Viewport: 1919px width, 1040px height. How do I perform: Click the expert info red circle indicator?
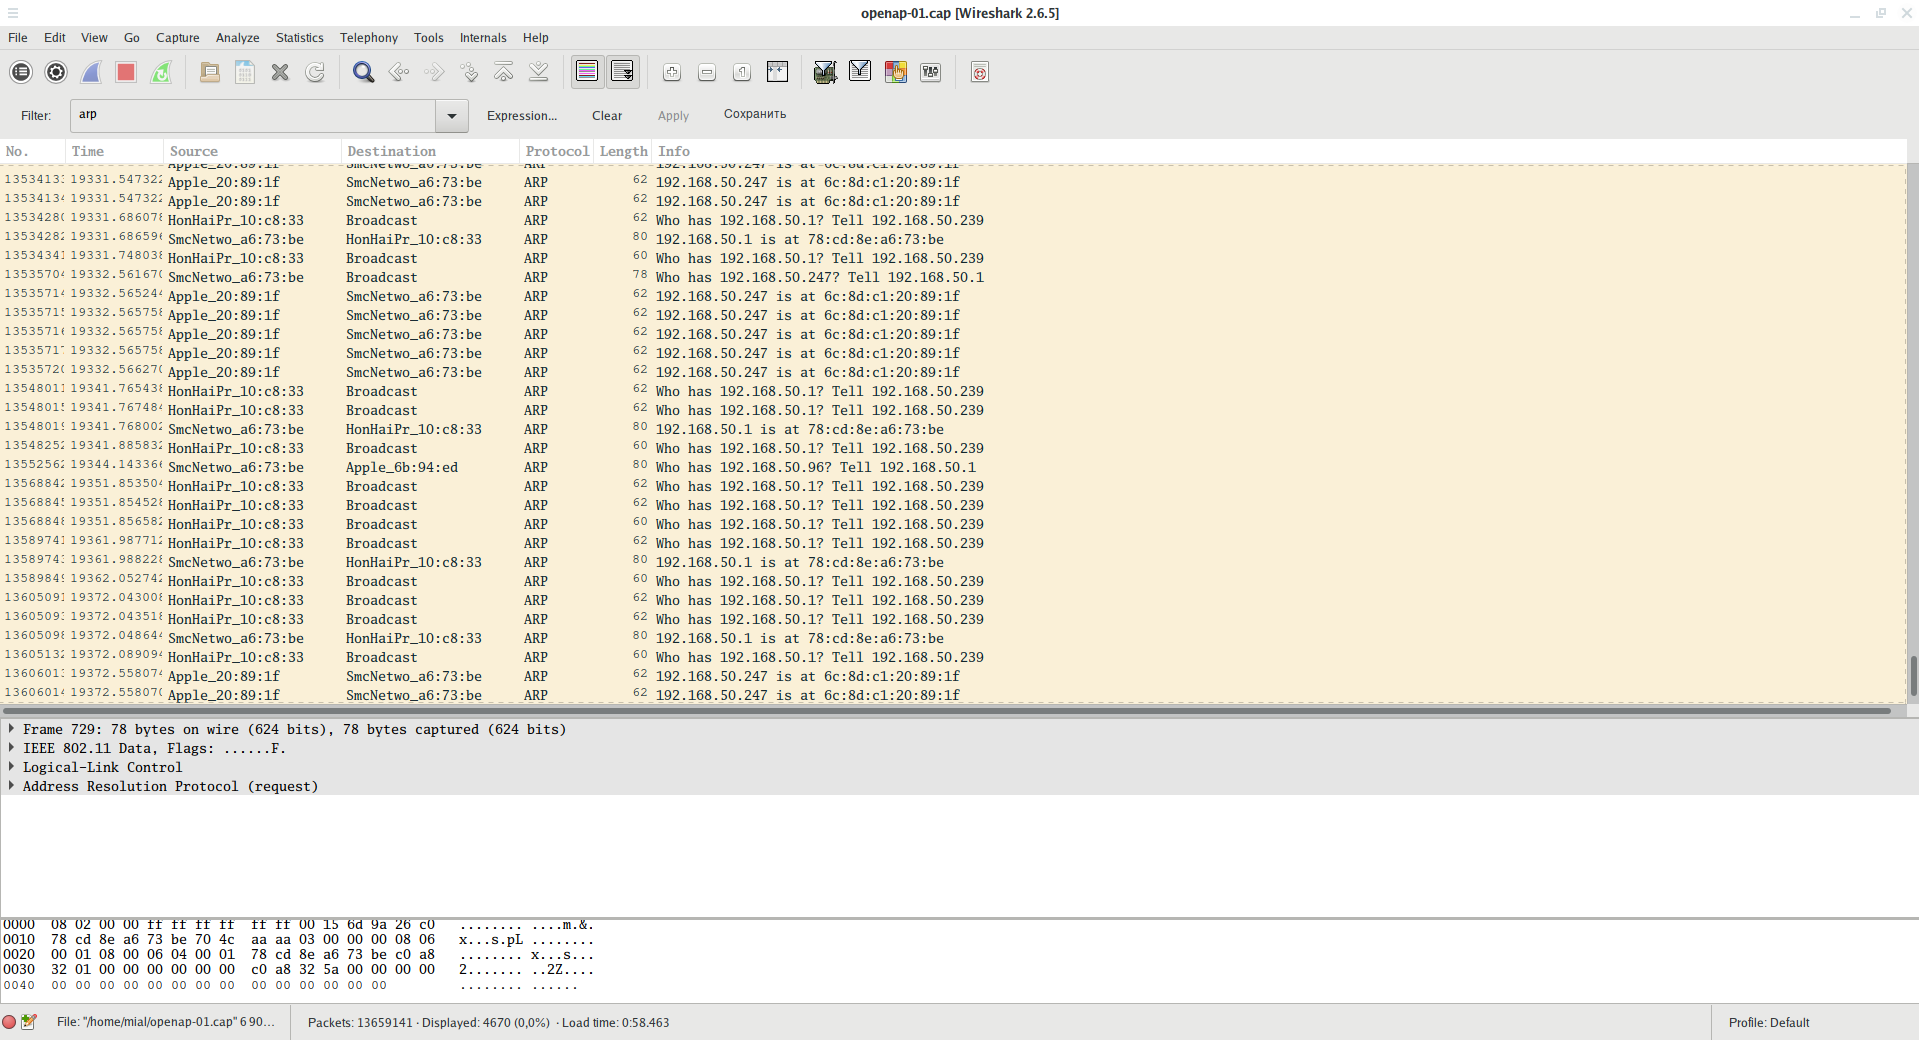click(9, 1022)
